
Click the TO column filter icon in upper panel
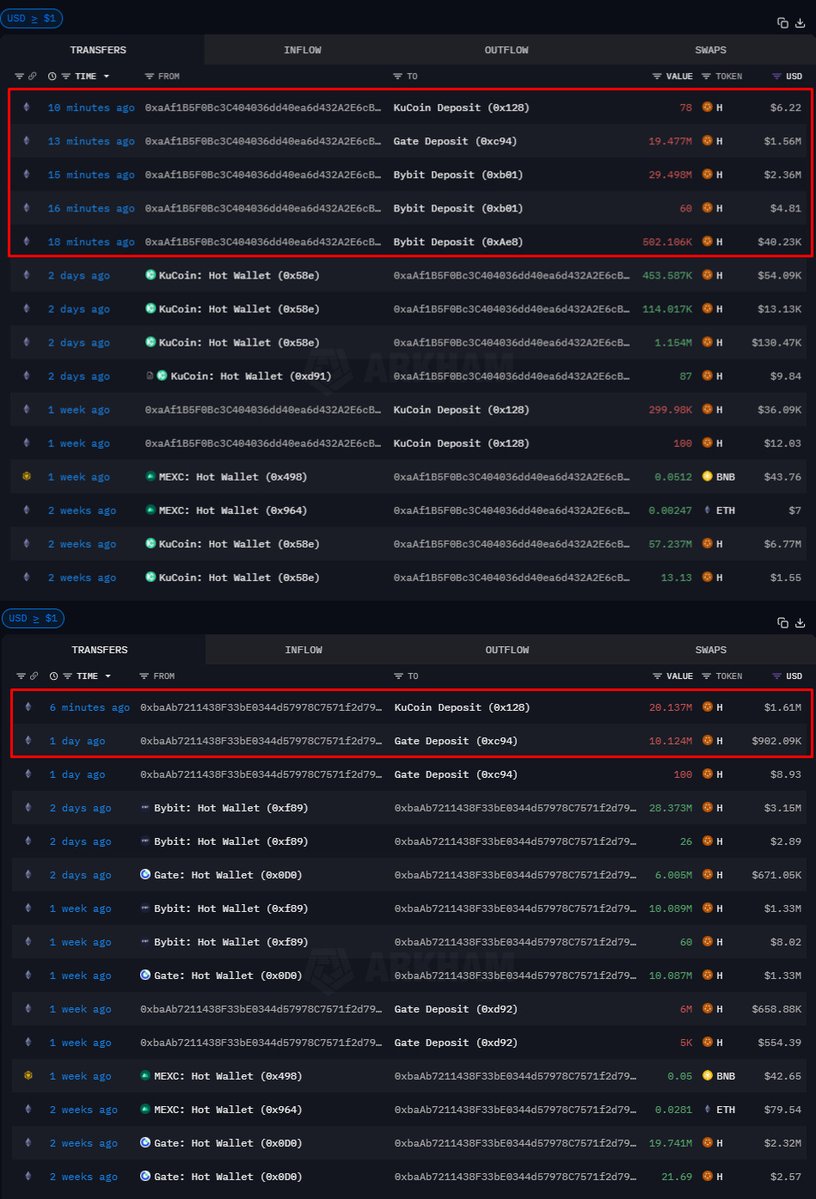398,76
